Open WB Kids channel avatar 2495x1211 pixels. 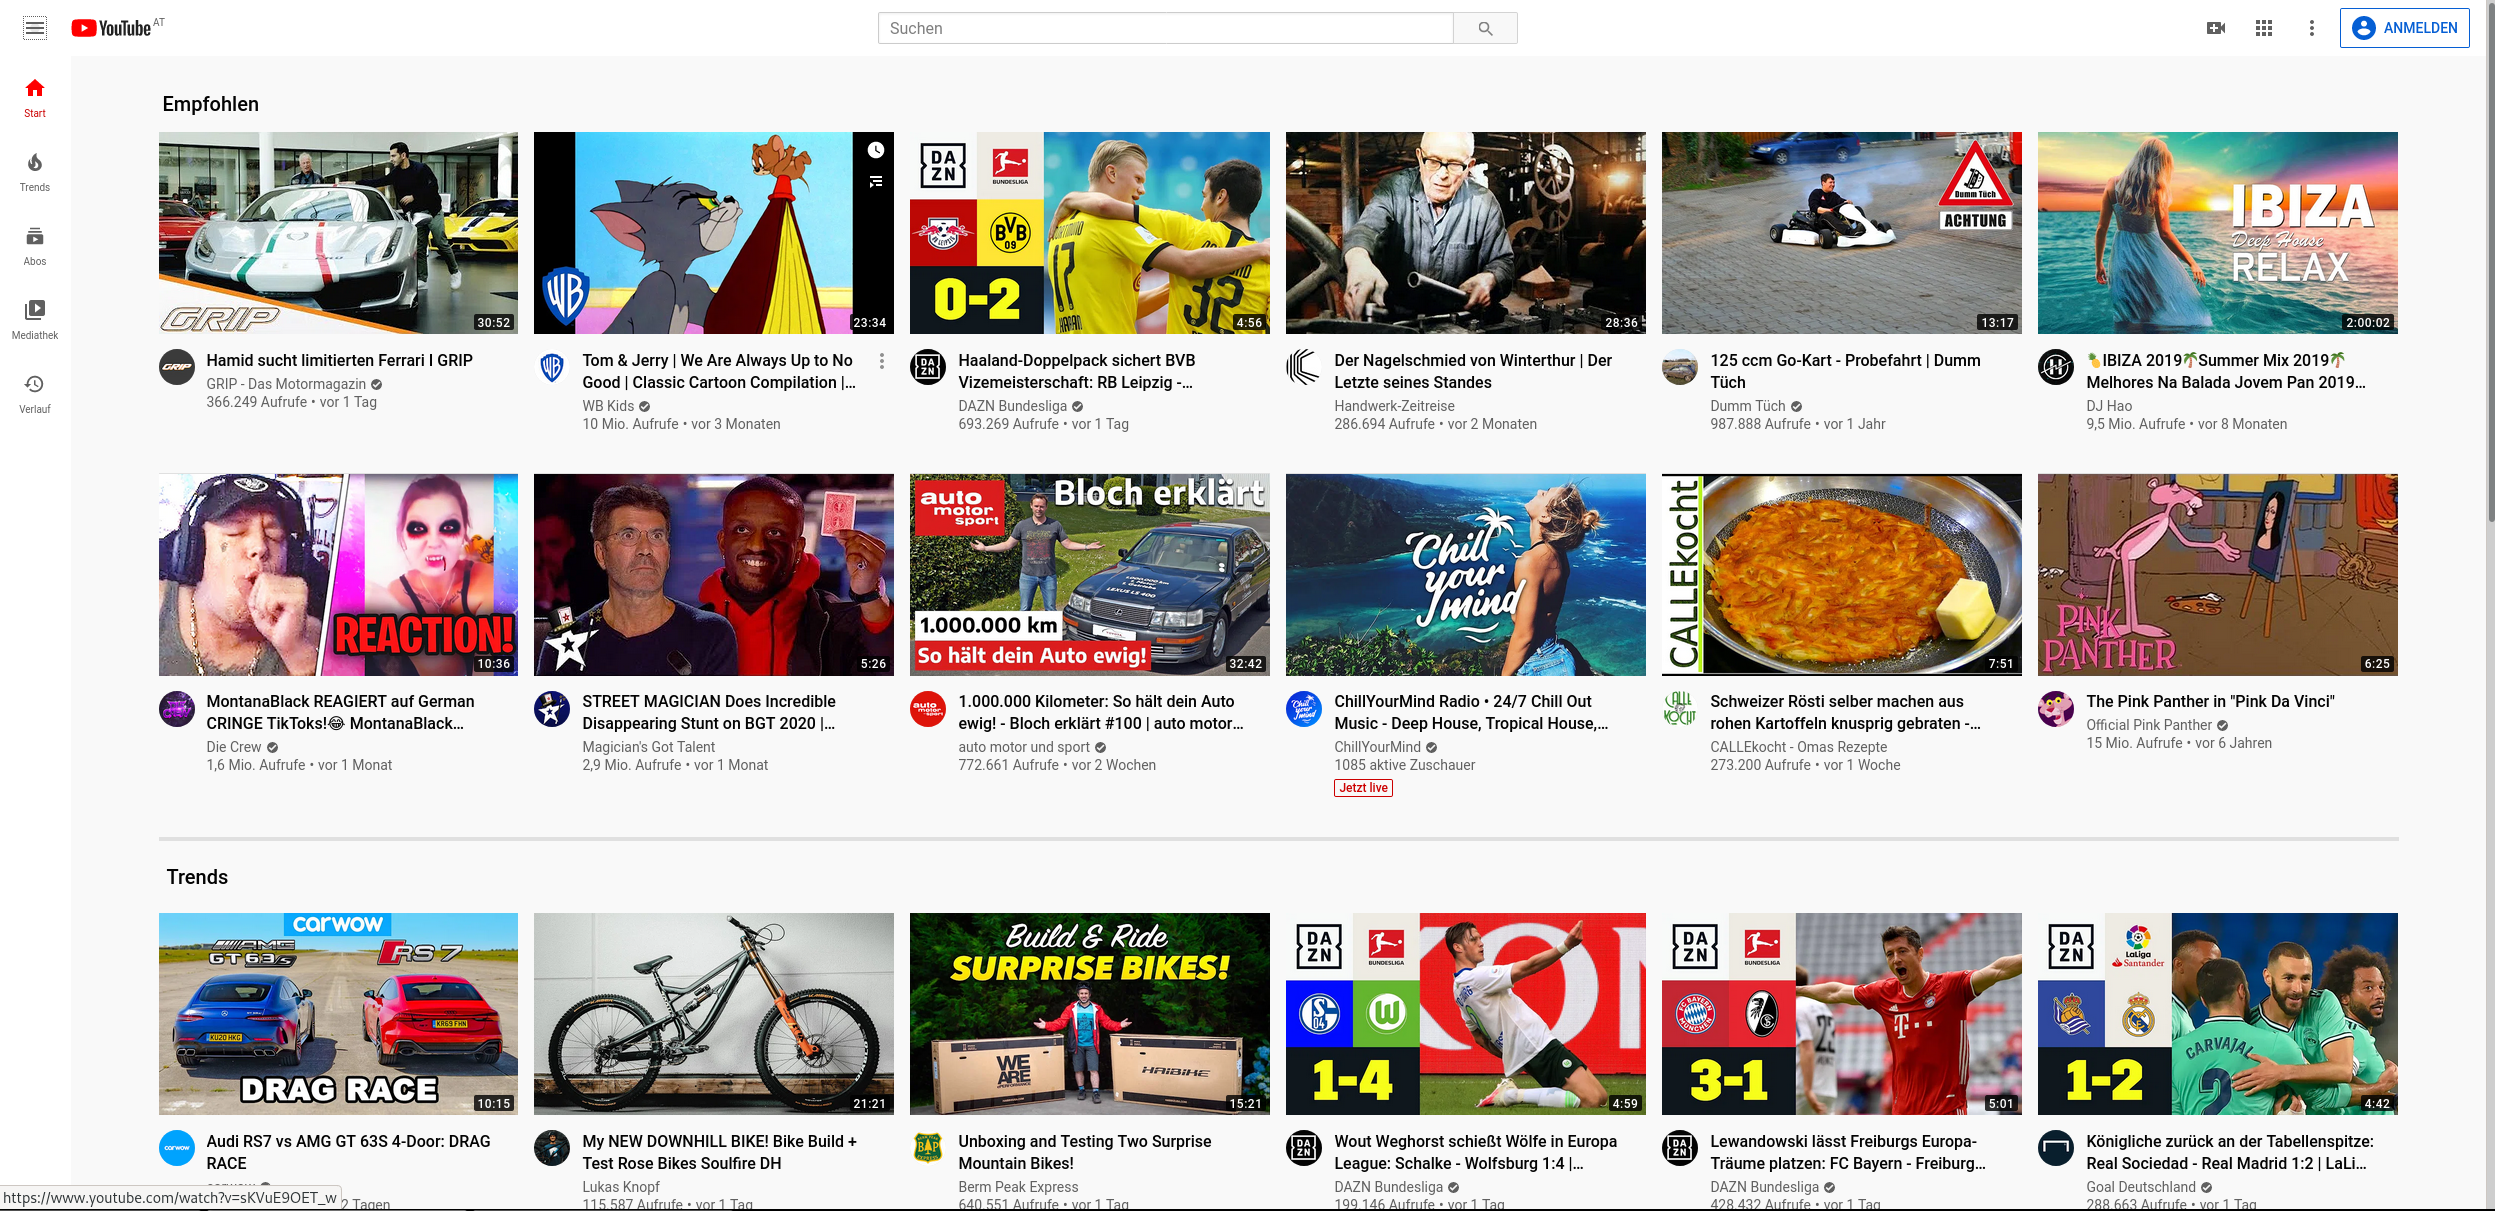point(552,367)
